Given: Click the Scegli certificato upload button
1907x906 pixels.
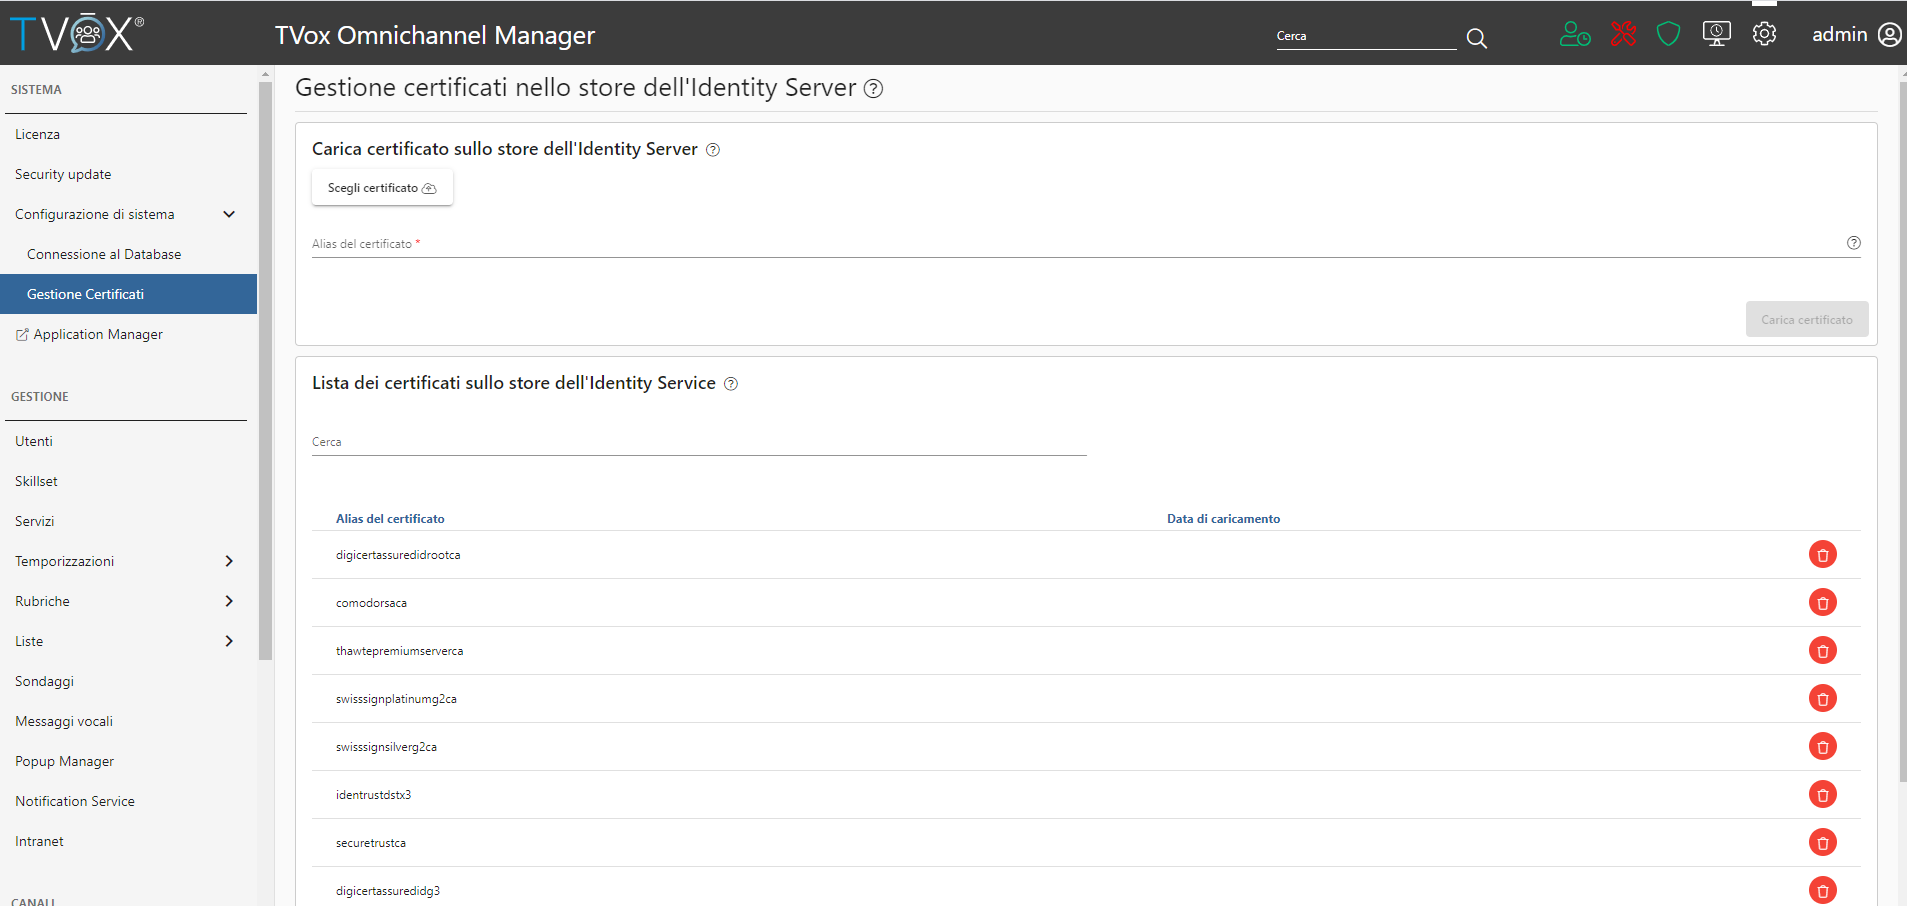Looking at the screenshot, I should (x=382, y=188).
